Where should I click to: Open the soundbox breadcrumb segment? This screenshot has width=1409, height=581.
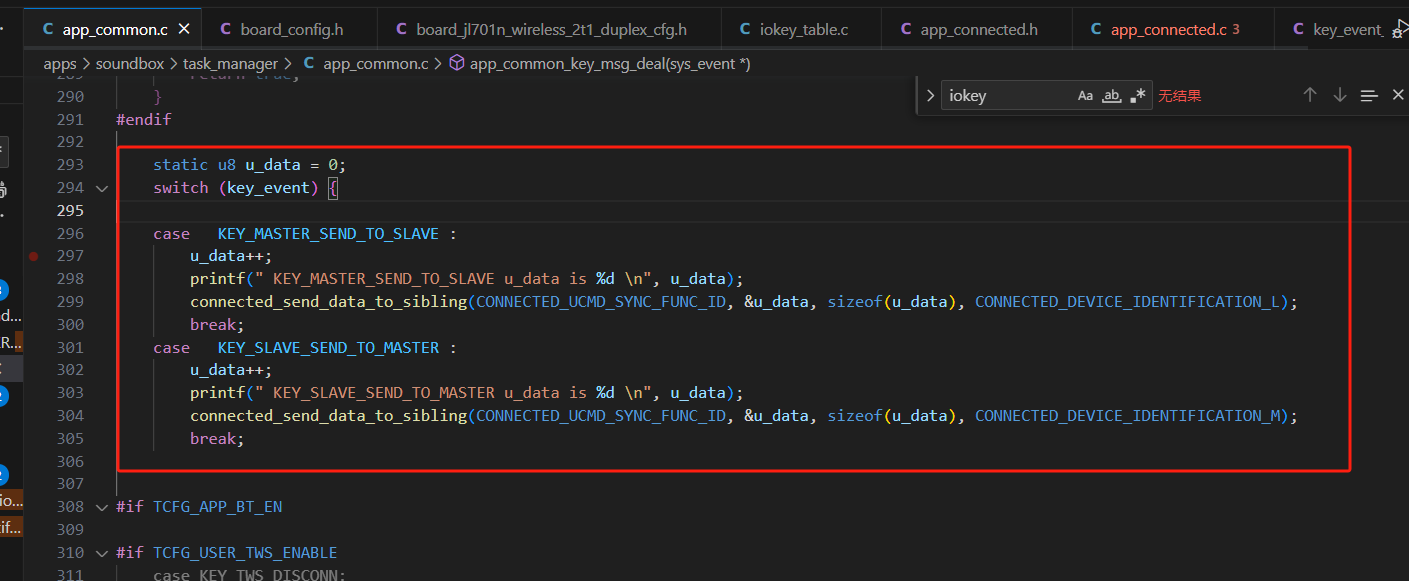click(130, 64)
